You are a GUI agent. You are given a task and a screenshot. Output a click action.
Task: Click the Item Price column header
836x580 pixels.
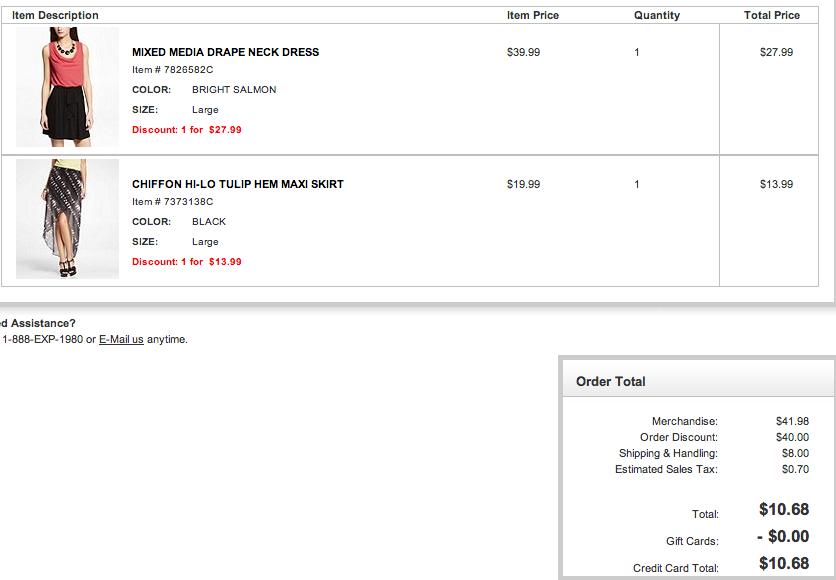tap(533, 15)
